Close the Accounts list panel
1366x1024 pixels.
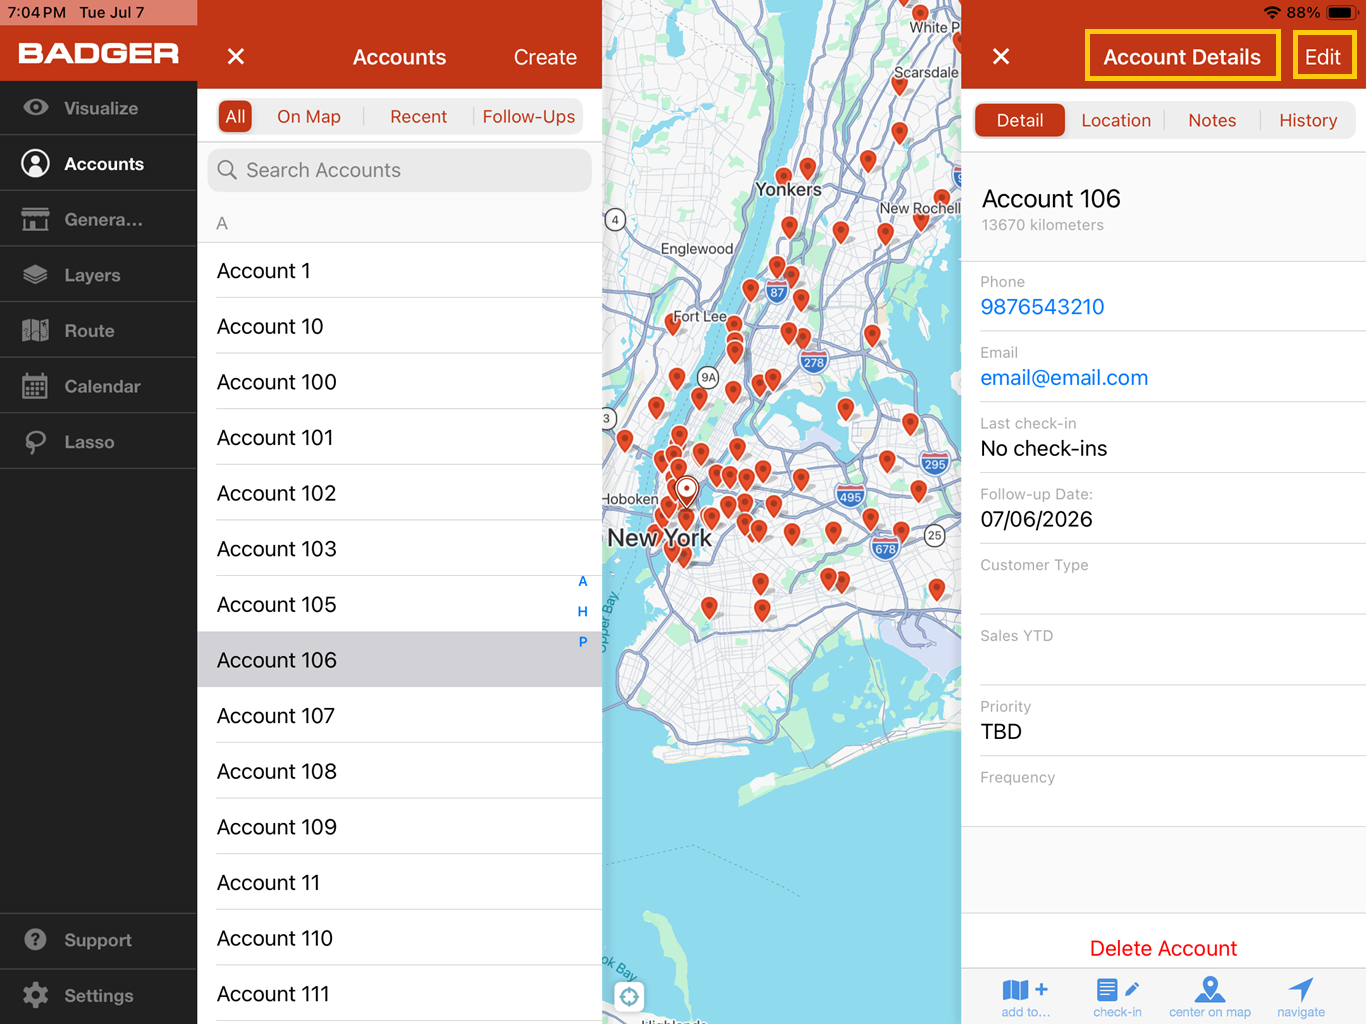point(236,57)
